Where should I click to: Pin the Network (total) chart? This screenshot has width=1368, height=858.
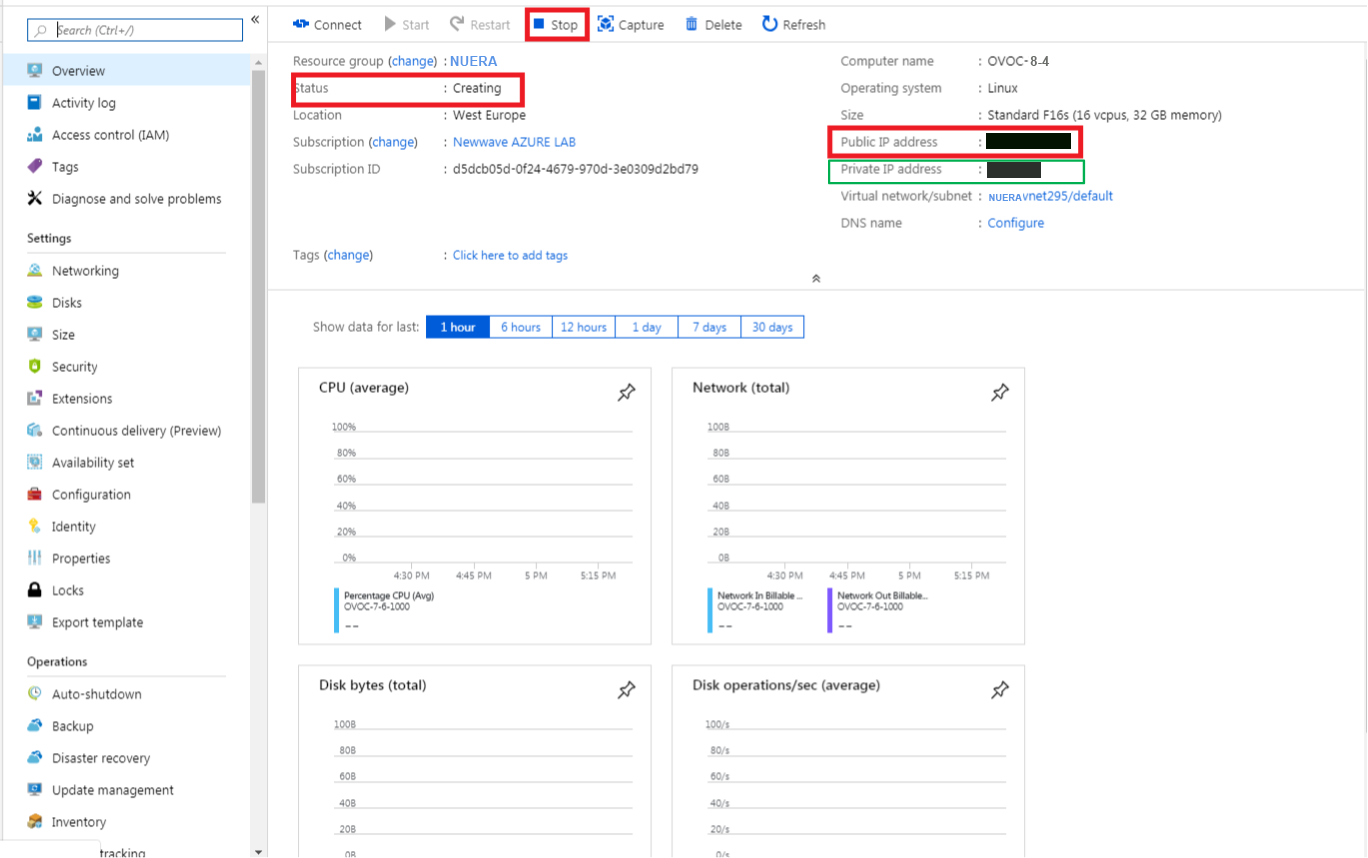click(999, 393)
